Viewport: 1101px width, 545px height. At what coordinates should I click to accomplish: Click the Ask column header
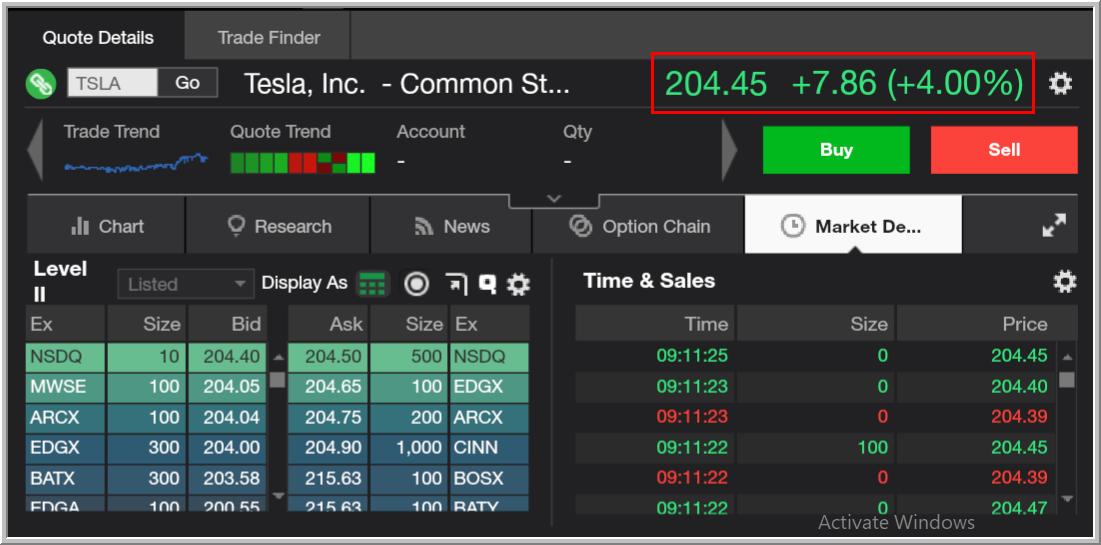click(328, 323)
